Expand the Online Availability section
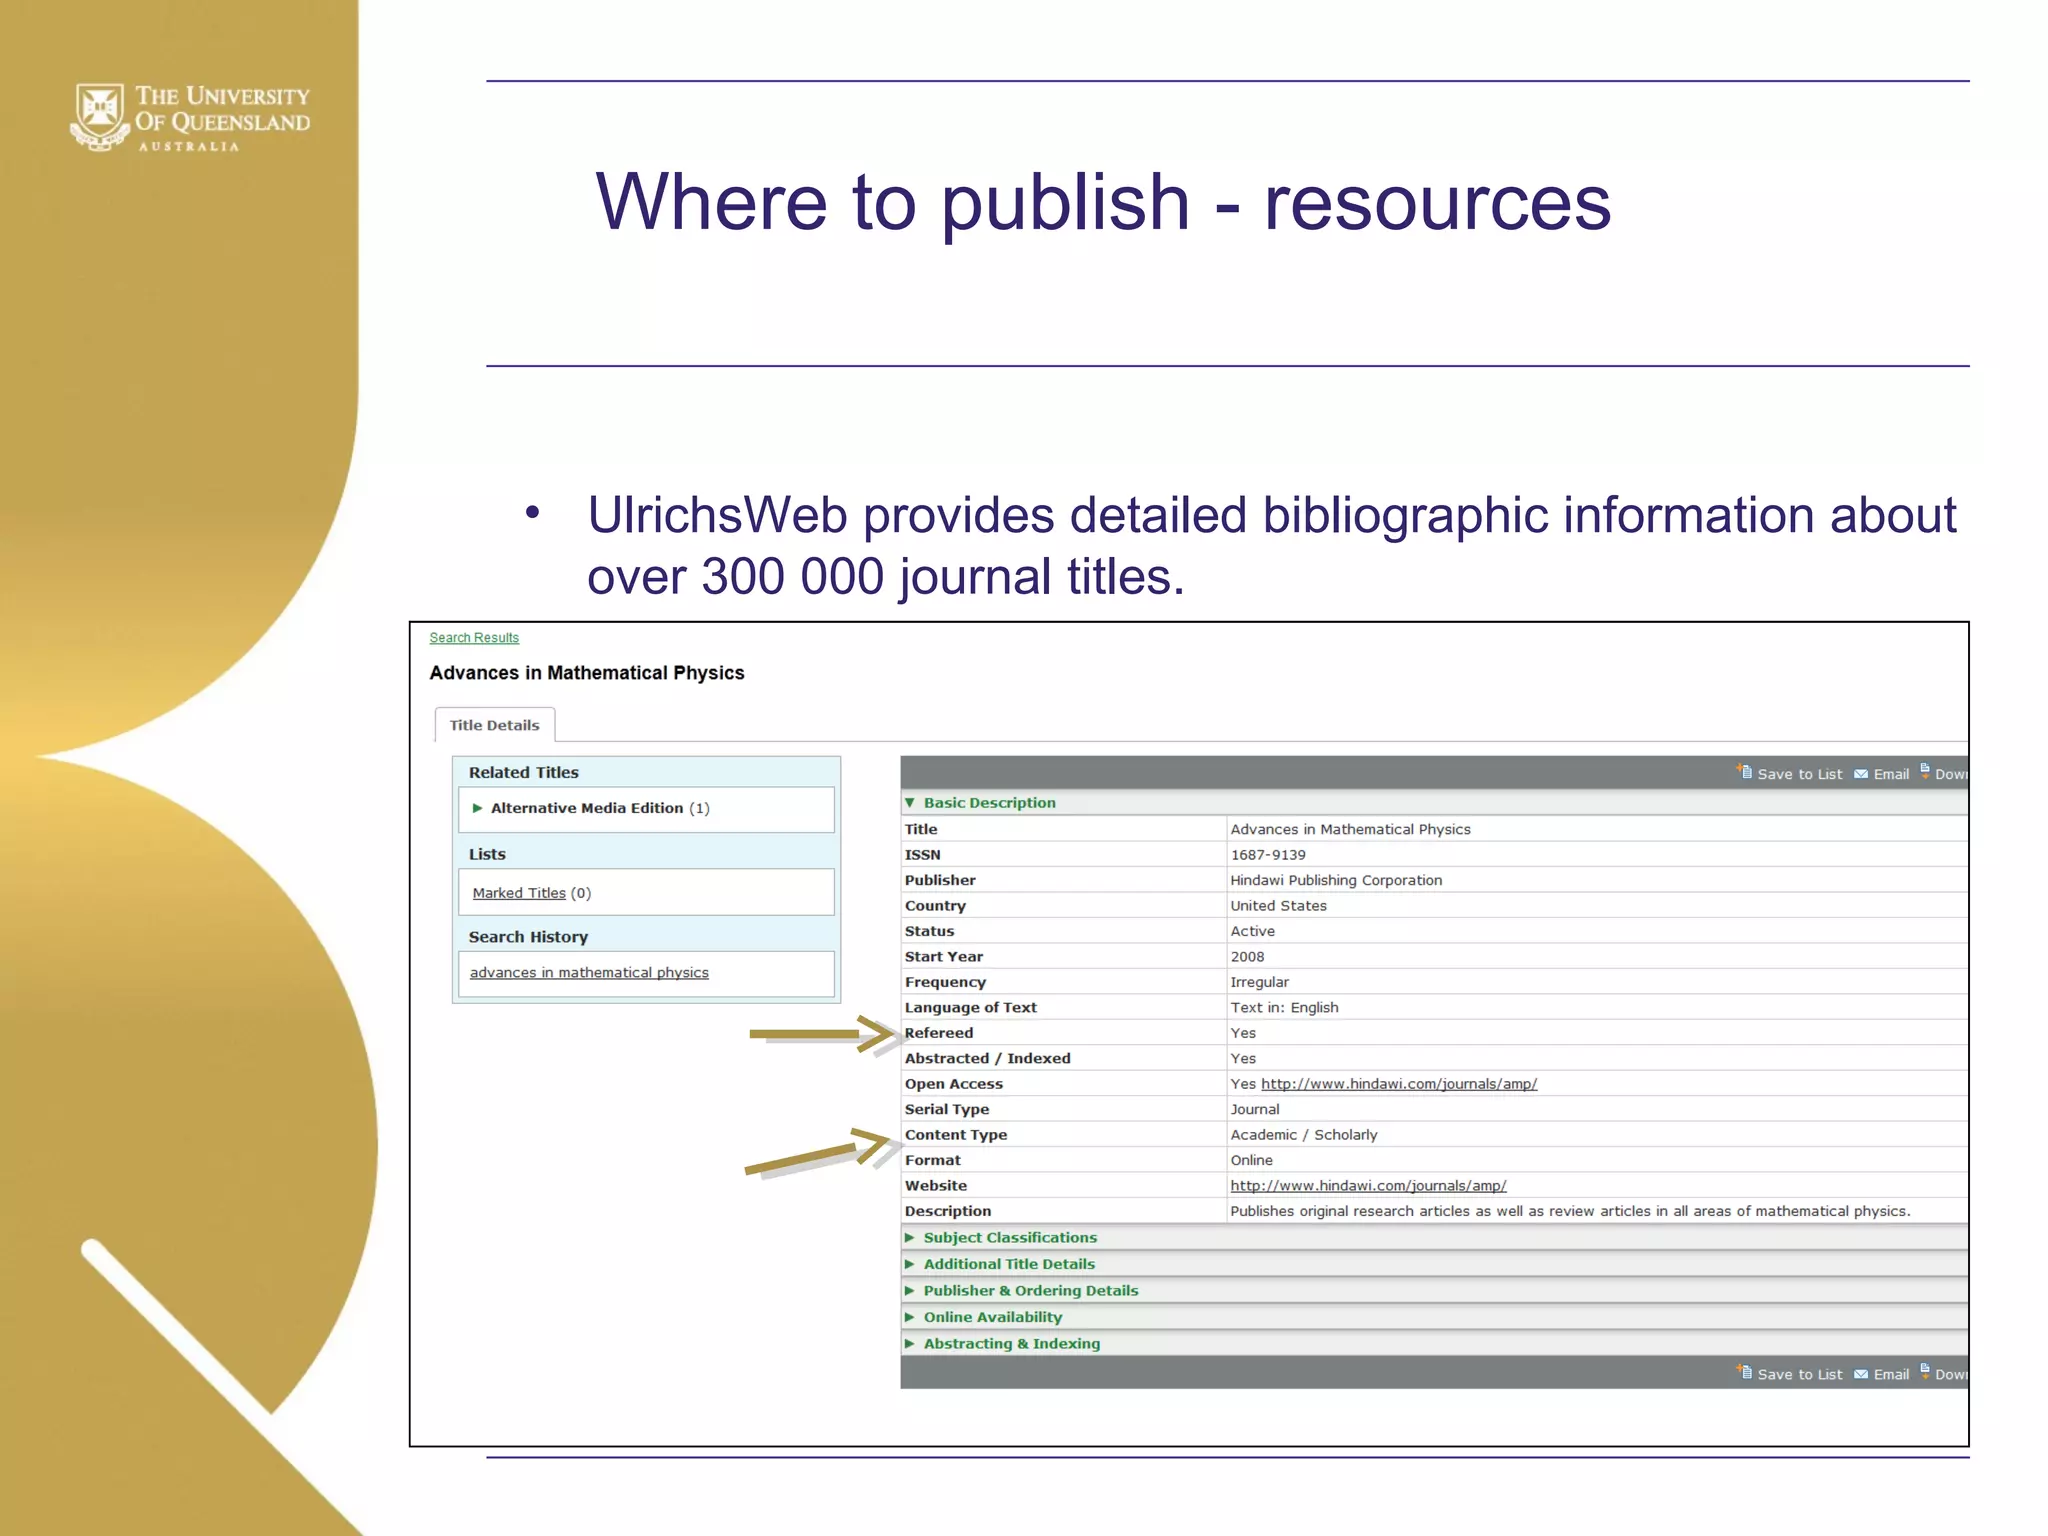Image resolution: width=2048 pixels, height=1536 pixels. tap(910, 1317)
